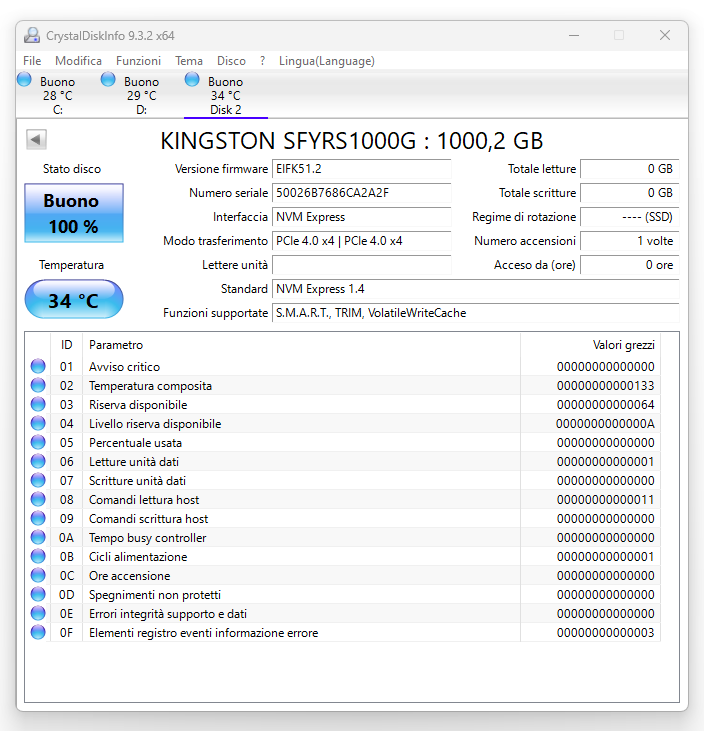Click the Parametro column header
The image size is (704, 731).
[x=301, y=345]
